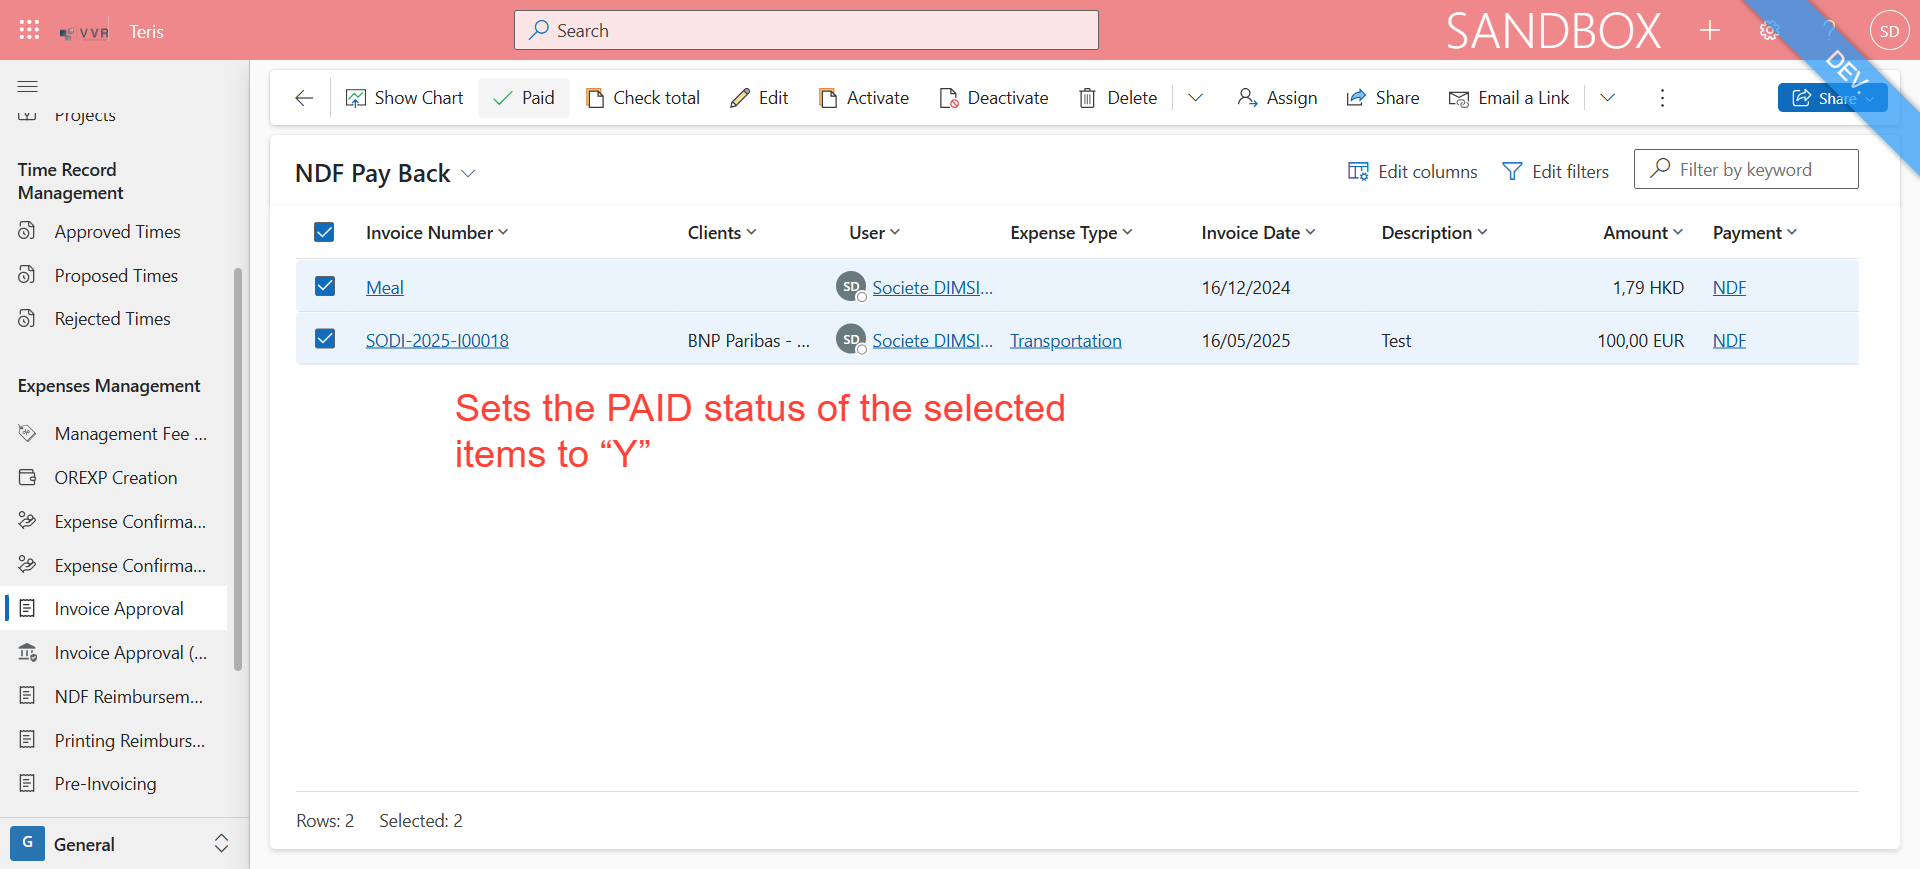Screen dimensions: 1920x869
Task: Click the back arrow in command bar
Action: click(304, 98)
